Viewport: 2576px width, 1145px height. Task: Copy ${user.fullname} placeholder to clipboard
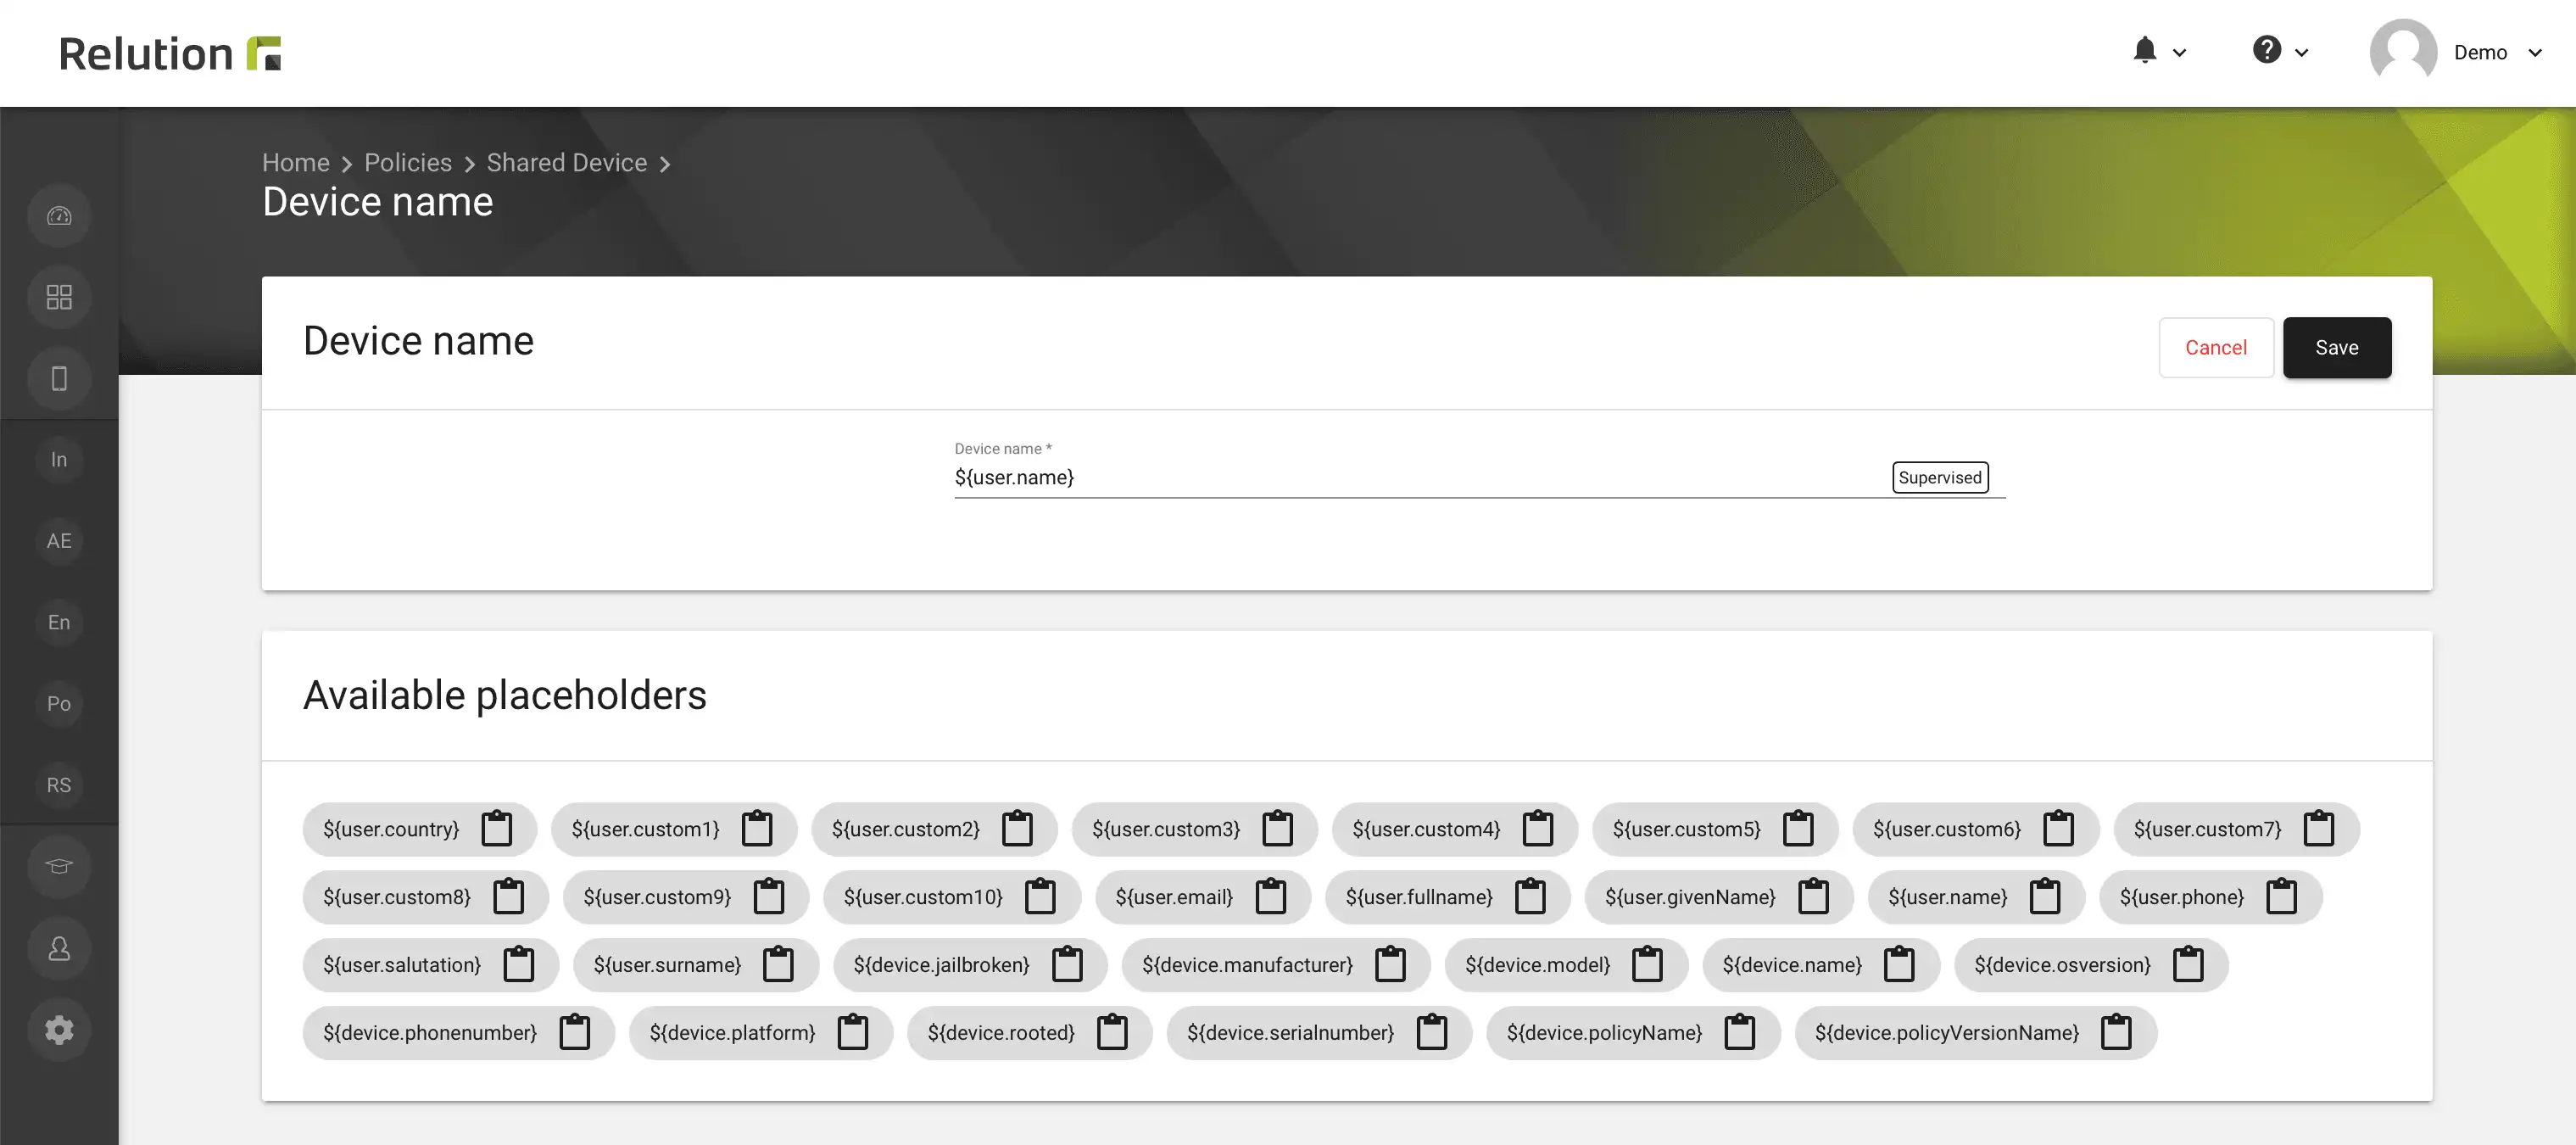pos(1530,897)
